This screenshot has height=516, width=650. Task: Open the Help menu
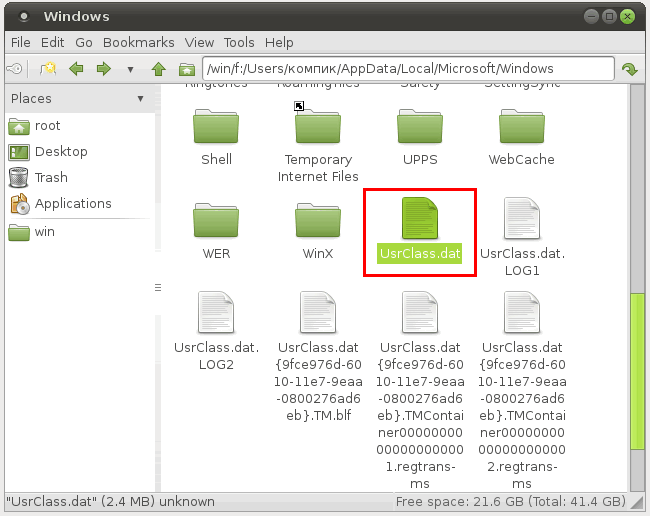click(x=279, y=42)
